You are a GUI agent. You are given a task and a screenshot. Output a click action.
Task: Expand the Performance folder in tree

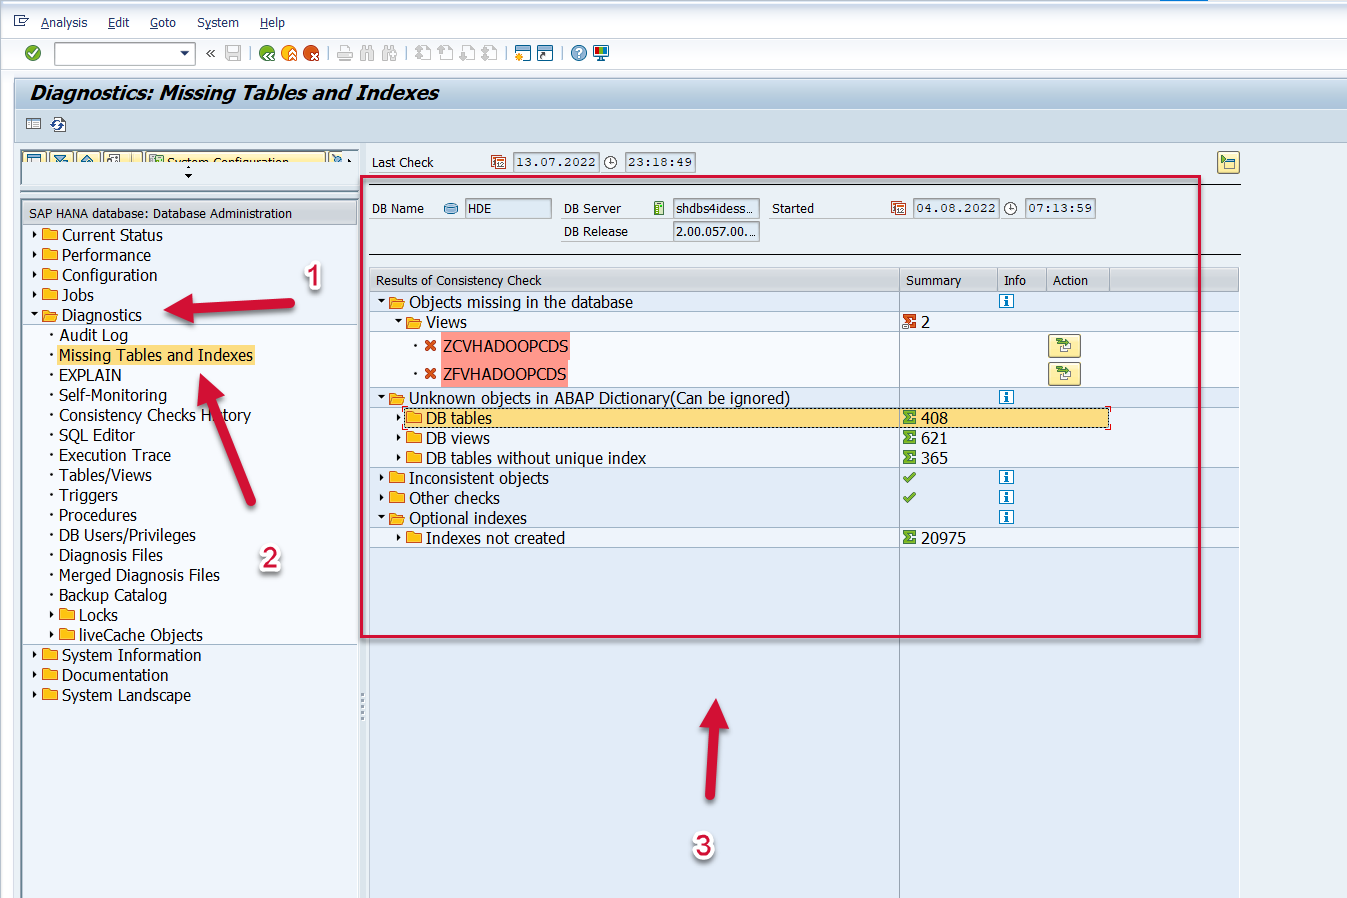35,255
